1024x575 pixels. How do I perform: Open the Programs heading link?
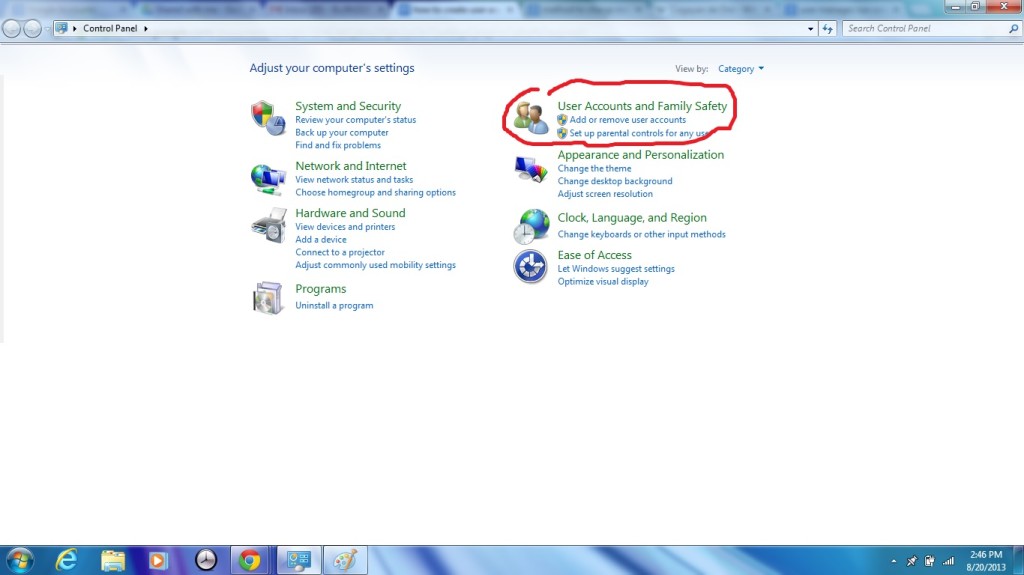[x=321, y=289]
